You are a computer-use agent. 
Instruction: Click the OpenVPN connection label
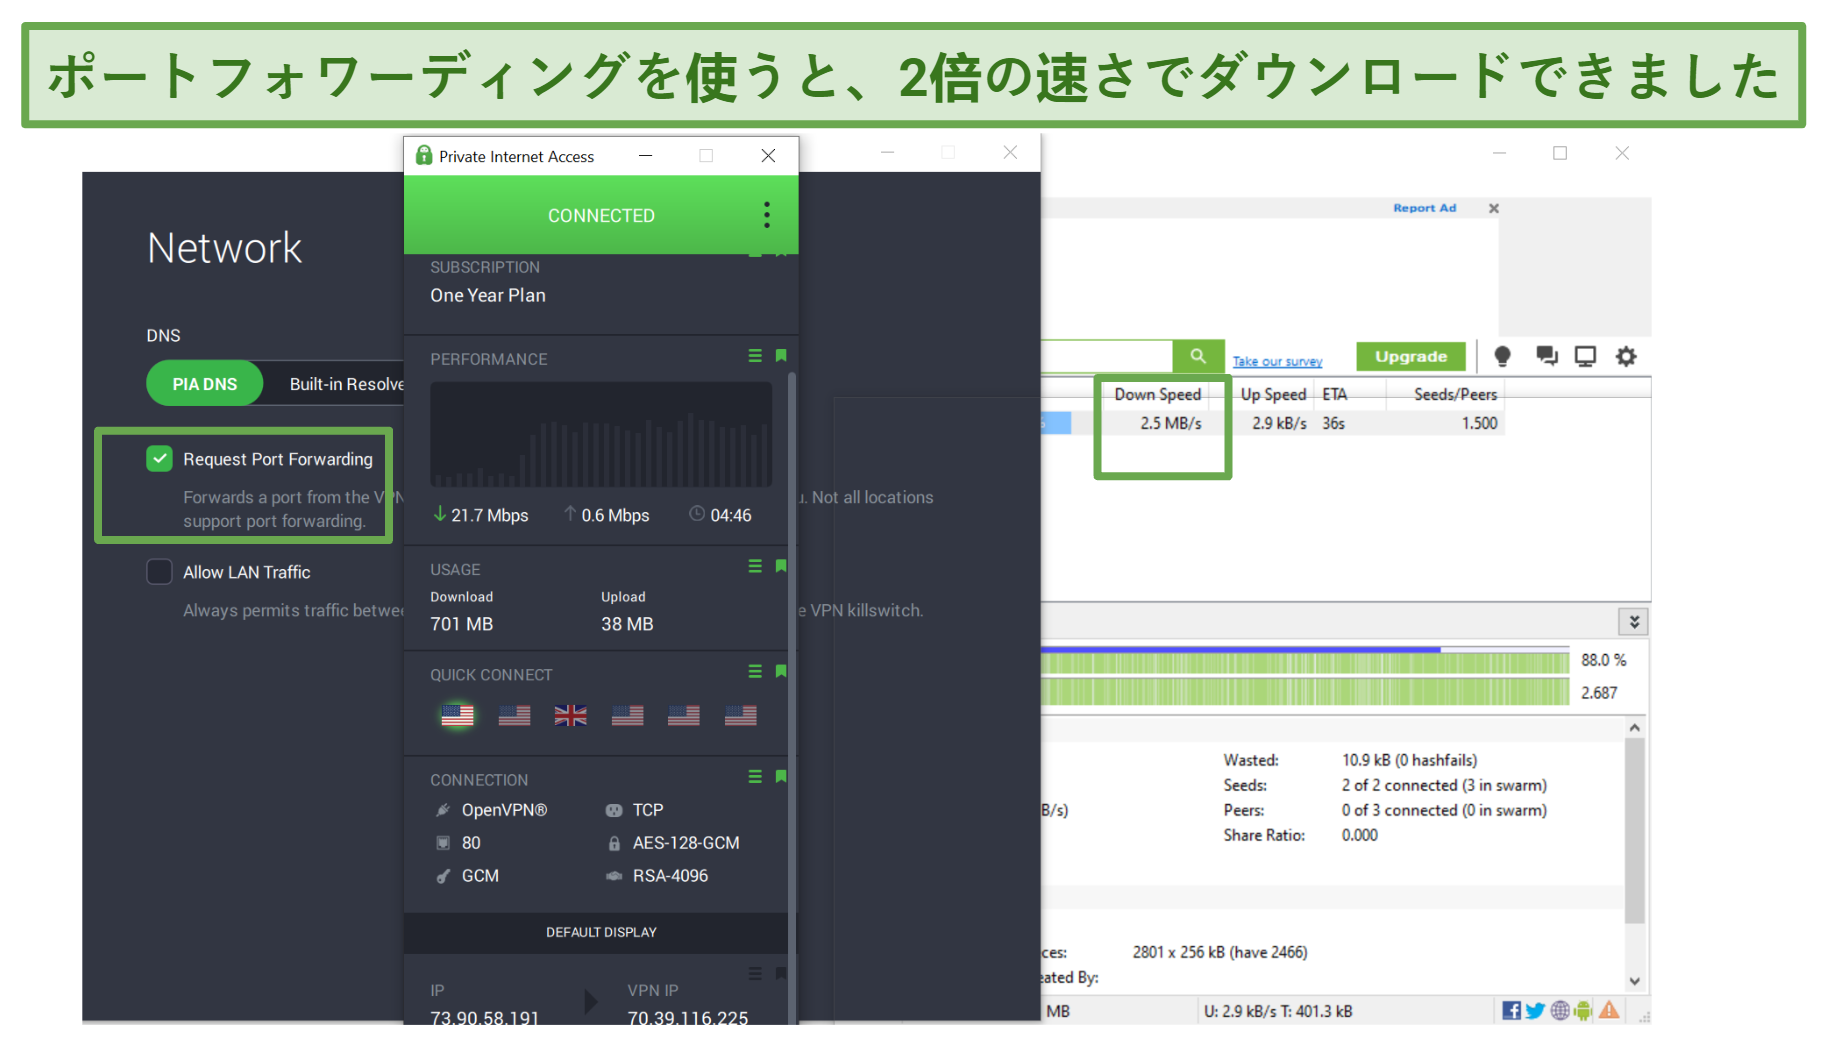point(504,810)
